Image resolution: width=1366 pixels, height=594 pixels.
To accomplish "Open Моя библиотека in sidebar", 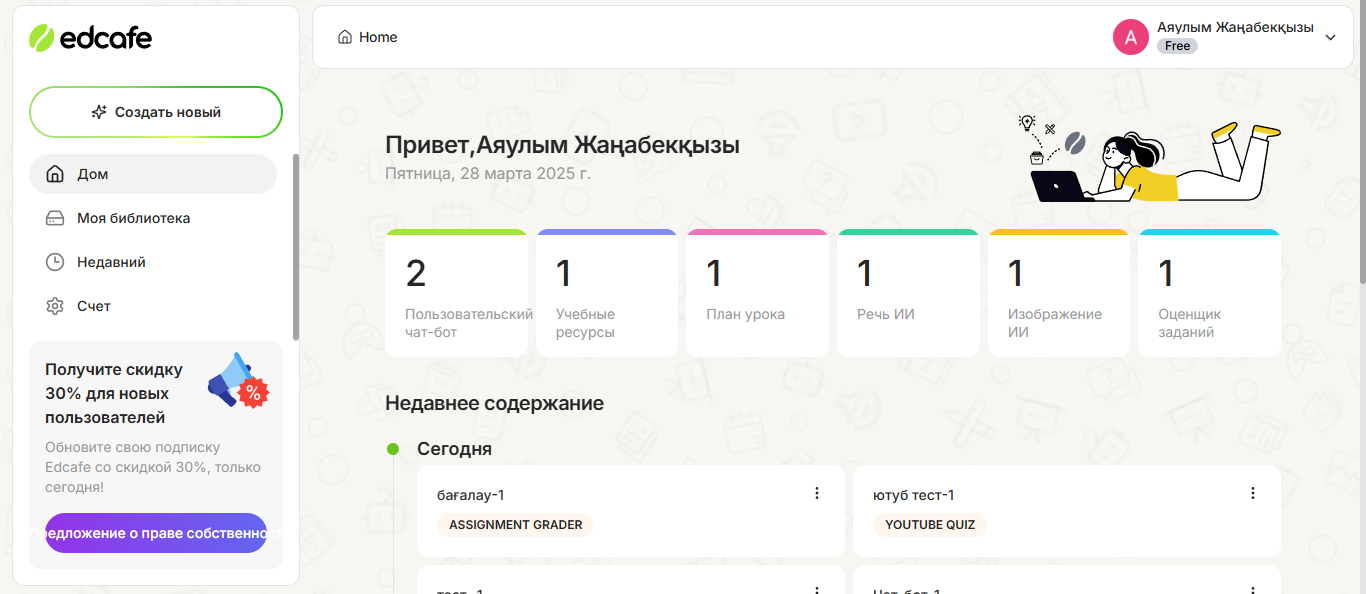I will click(x=153, y=218).
